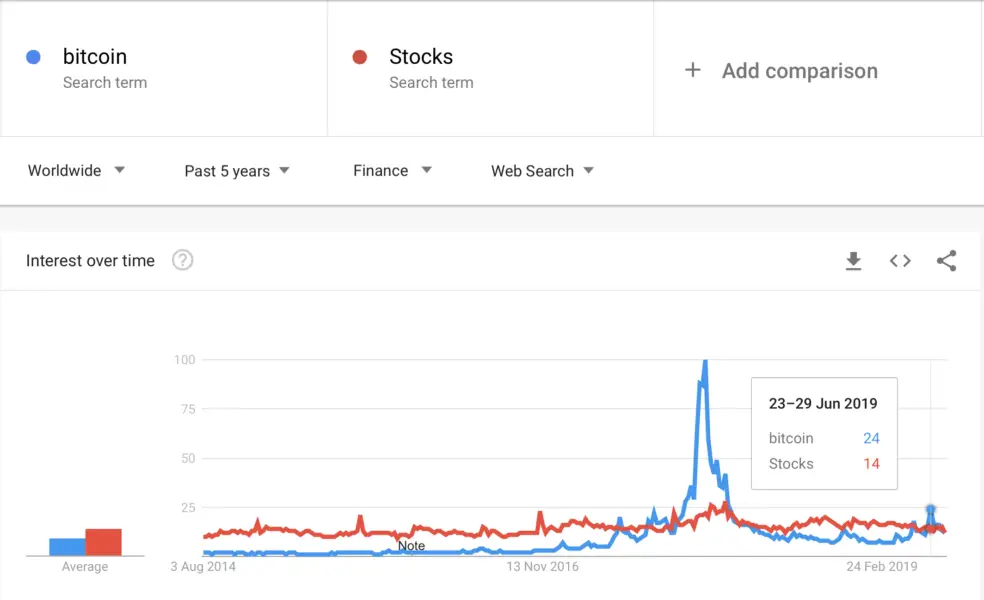Click the red Average bar
The width and height of the screenshot is (984, 600).
tap(103, 542)
